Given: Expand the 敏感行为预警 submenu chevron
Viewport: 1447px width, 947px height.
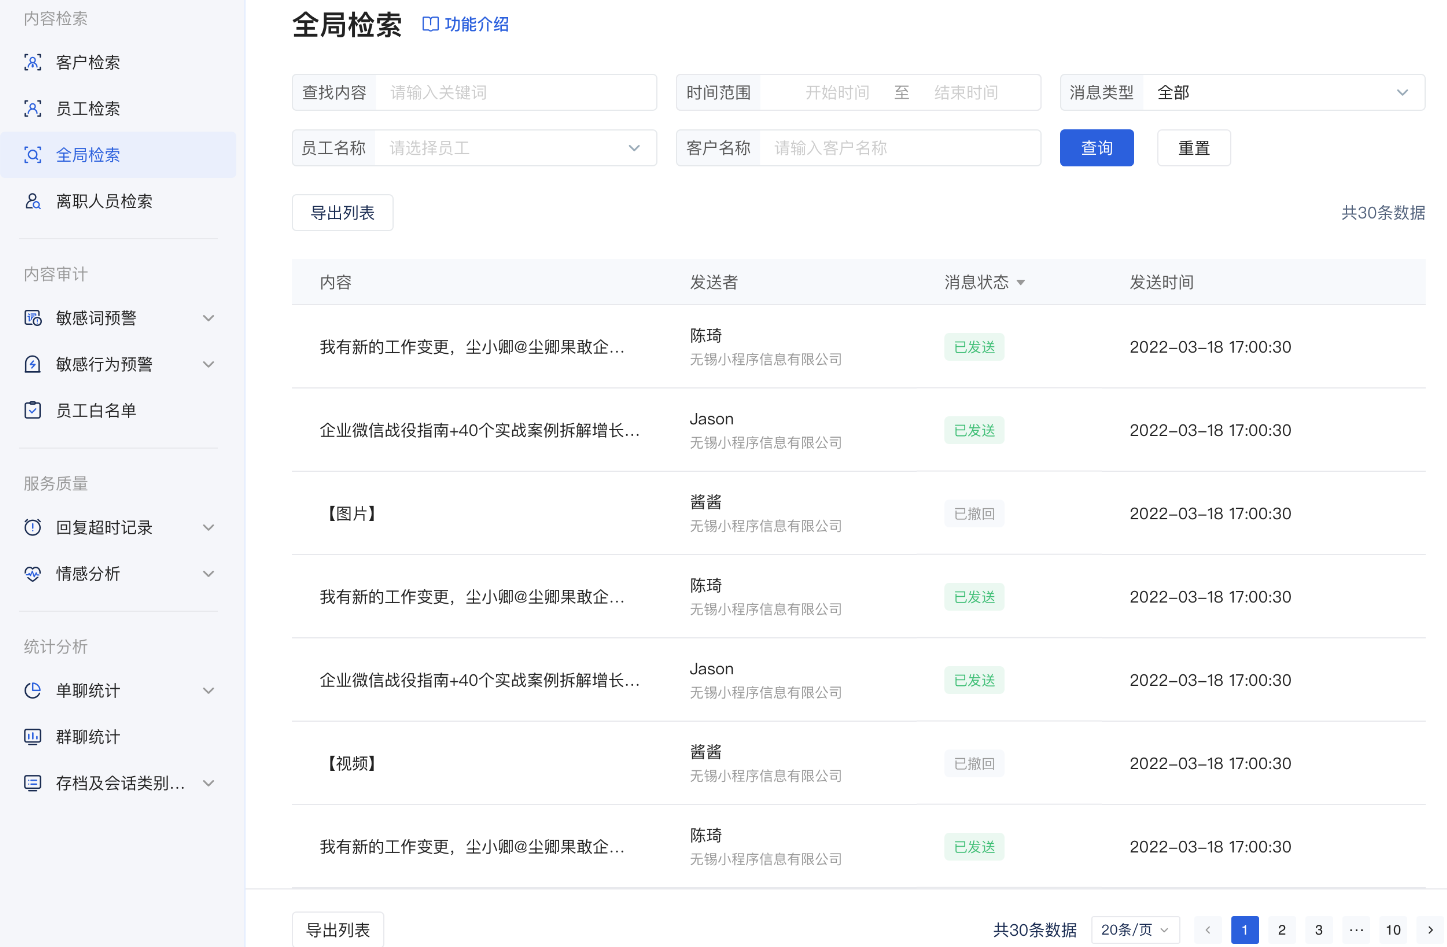Looking at the screenshot, I should [209, 364].
